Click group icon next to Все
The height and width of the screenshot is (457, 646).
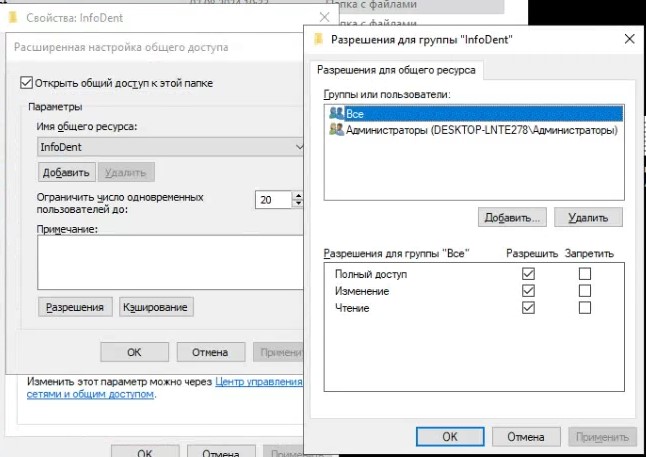tap(336, 113)
